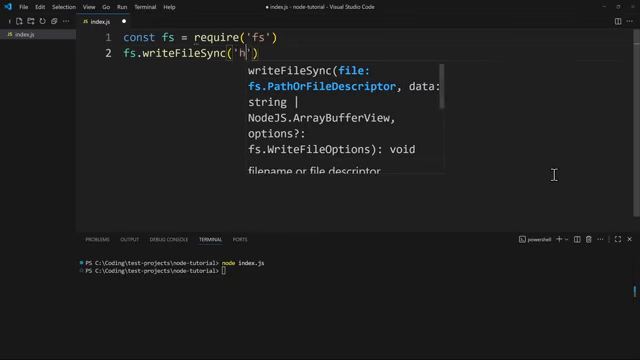Switch to the Terminal panel tab

[210, 240]
